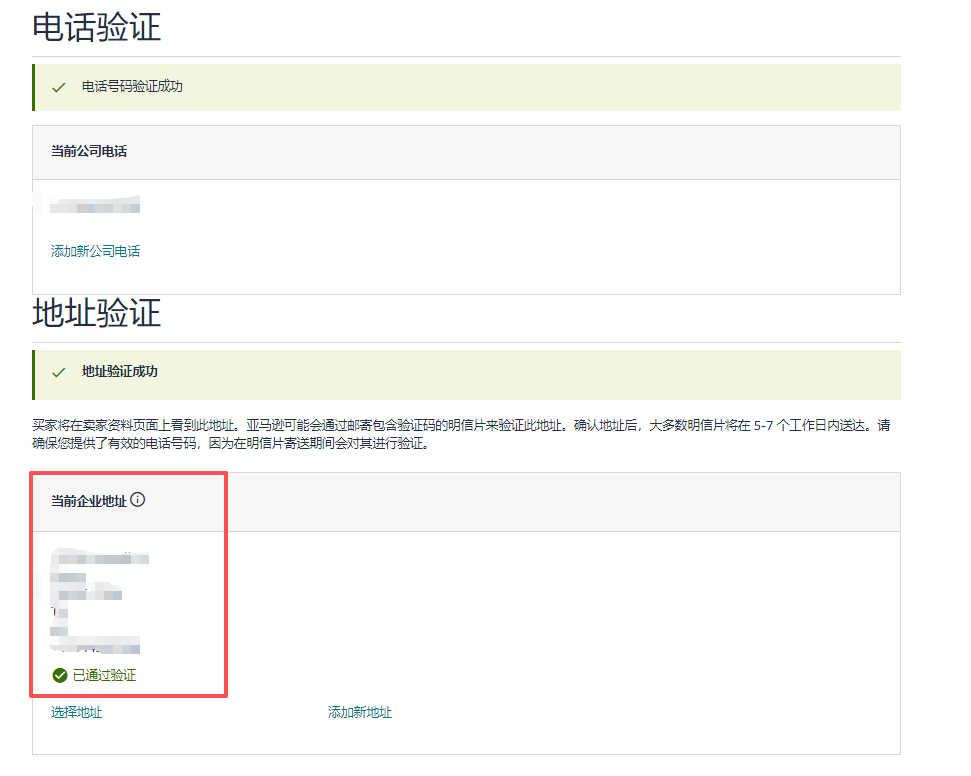Open the 选择地址 link

[76, 713]
